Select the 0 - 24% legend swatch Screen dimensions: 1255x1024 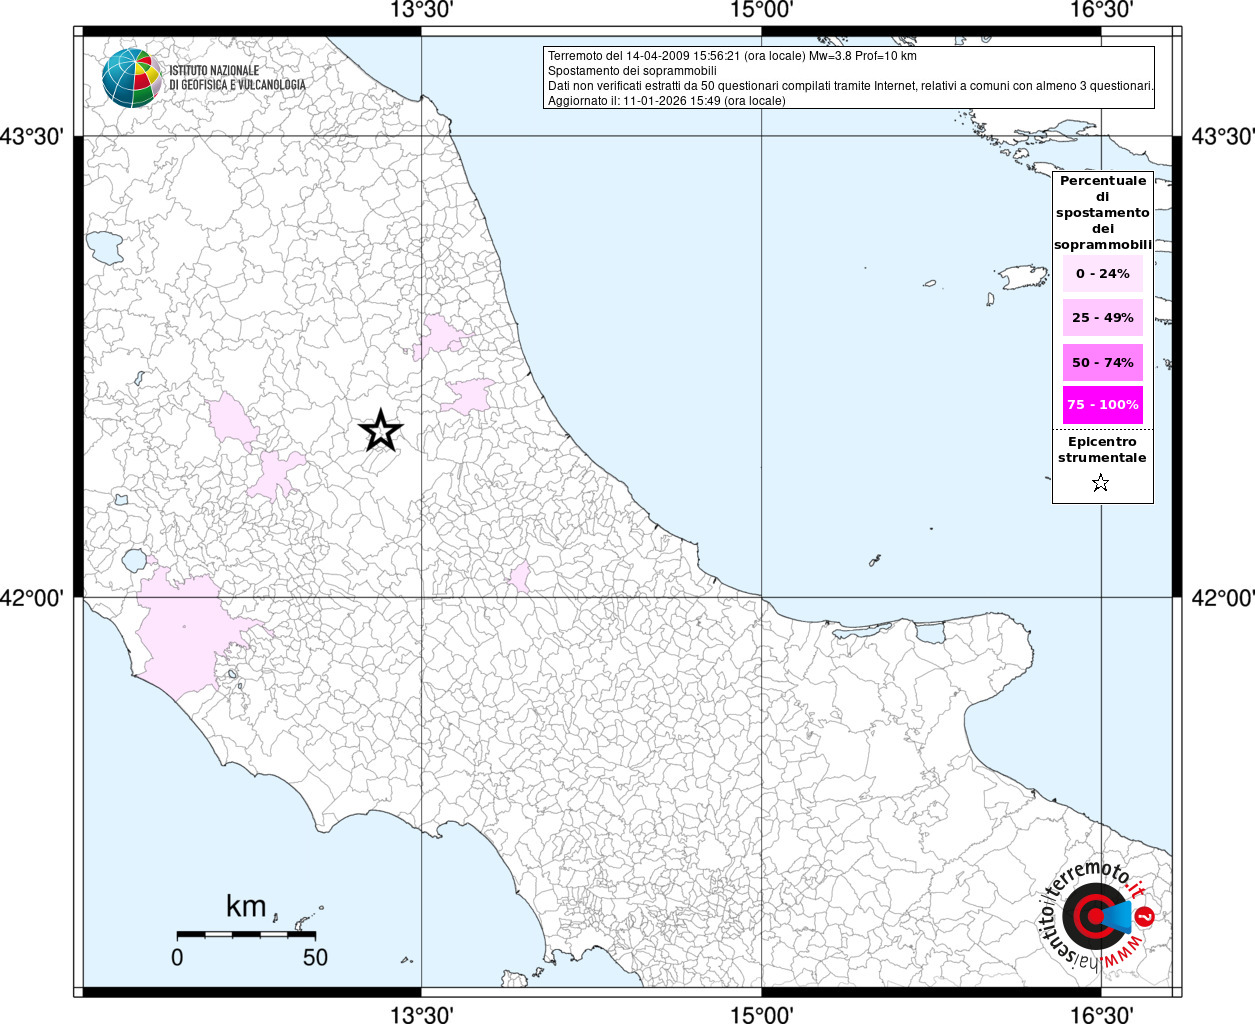tap(1102, 274)
